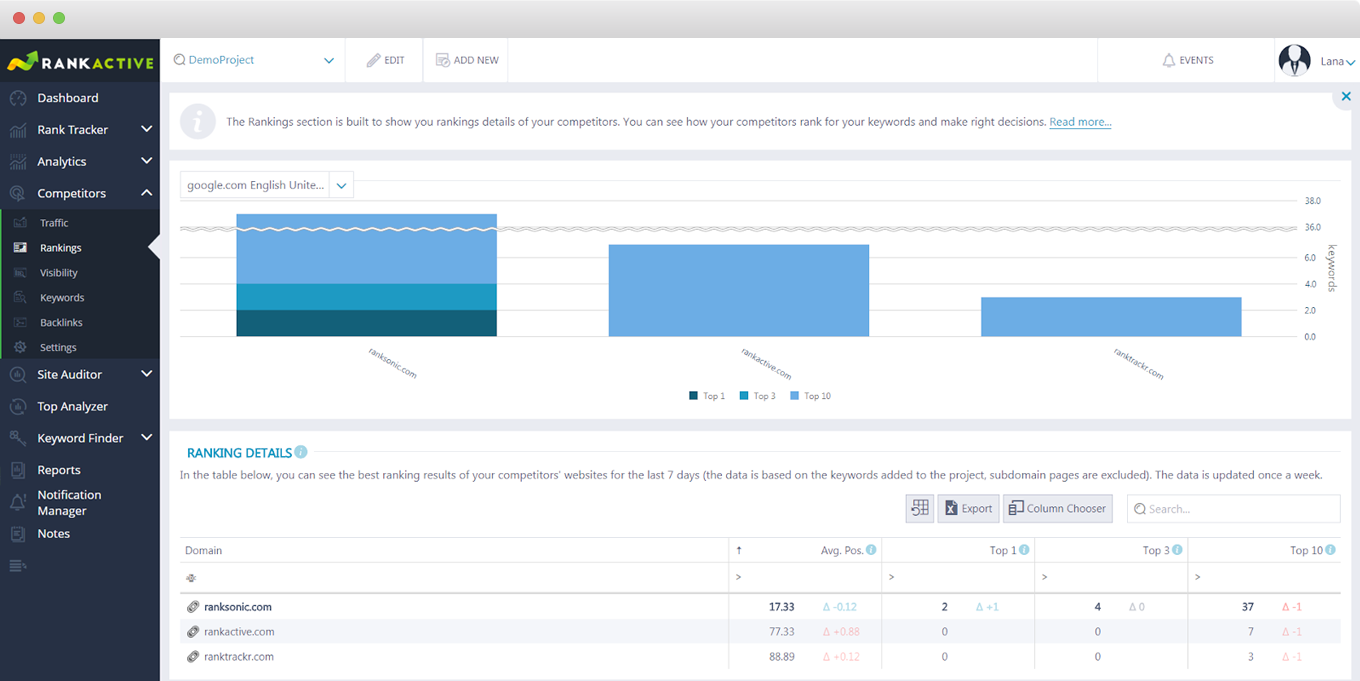Close the Rankings info banner
Screen dimensions: 1360x681
point(1346,97)
